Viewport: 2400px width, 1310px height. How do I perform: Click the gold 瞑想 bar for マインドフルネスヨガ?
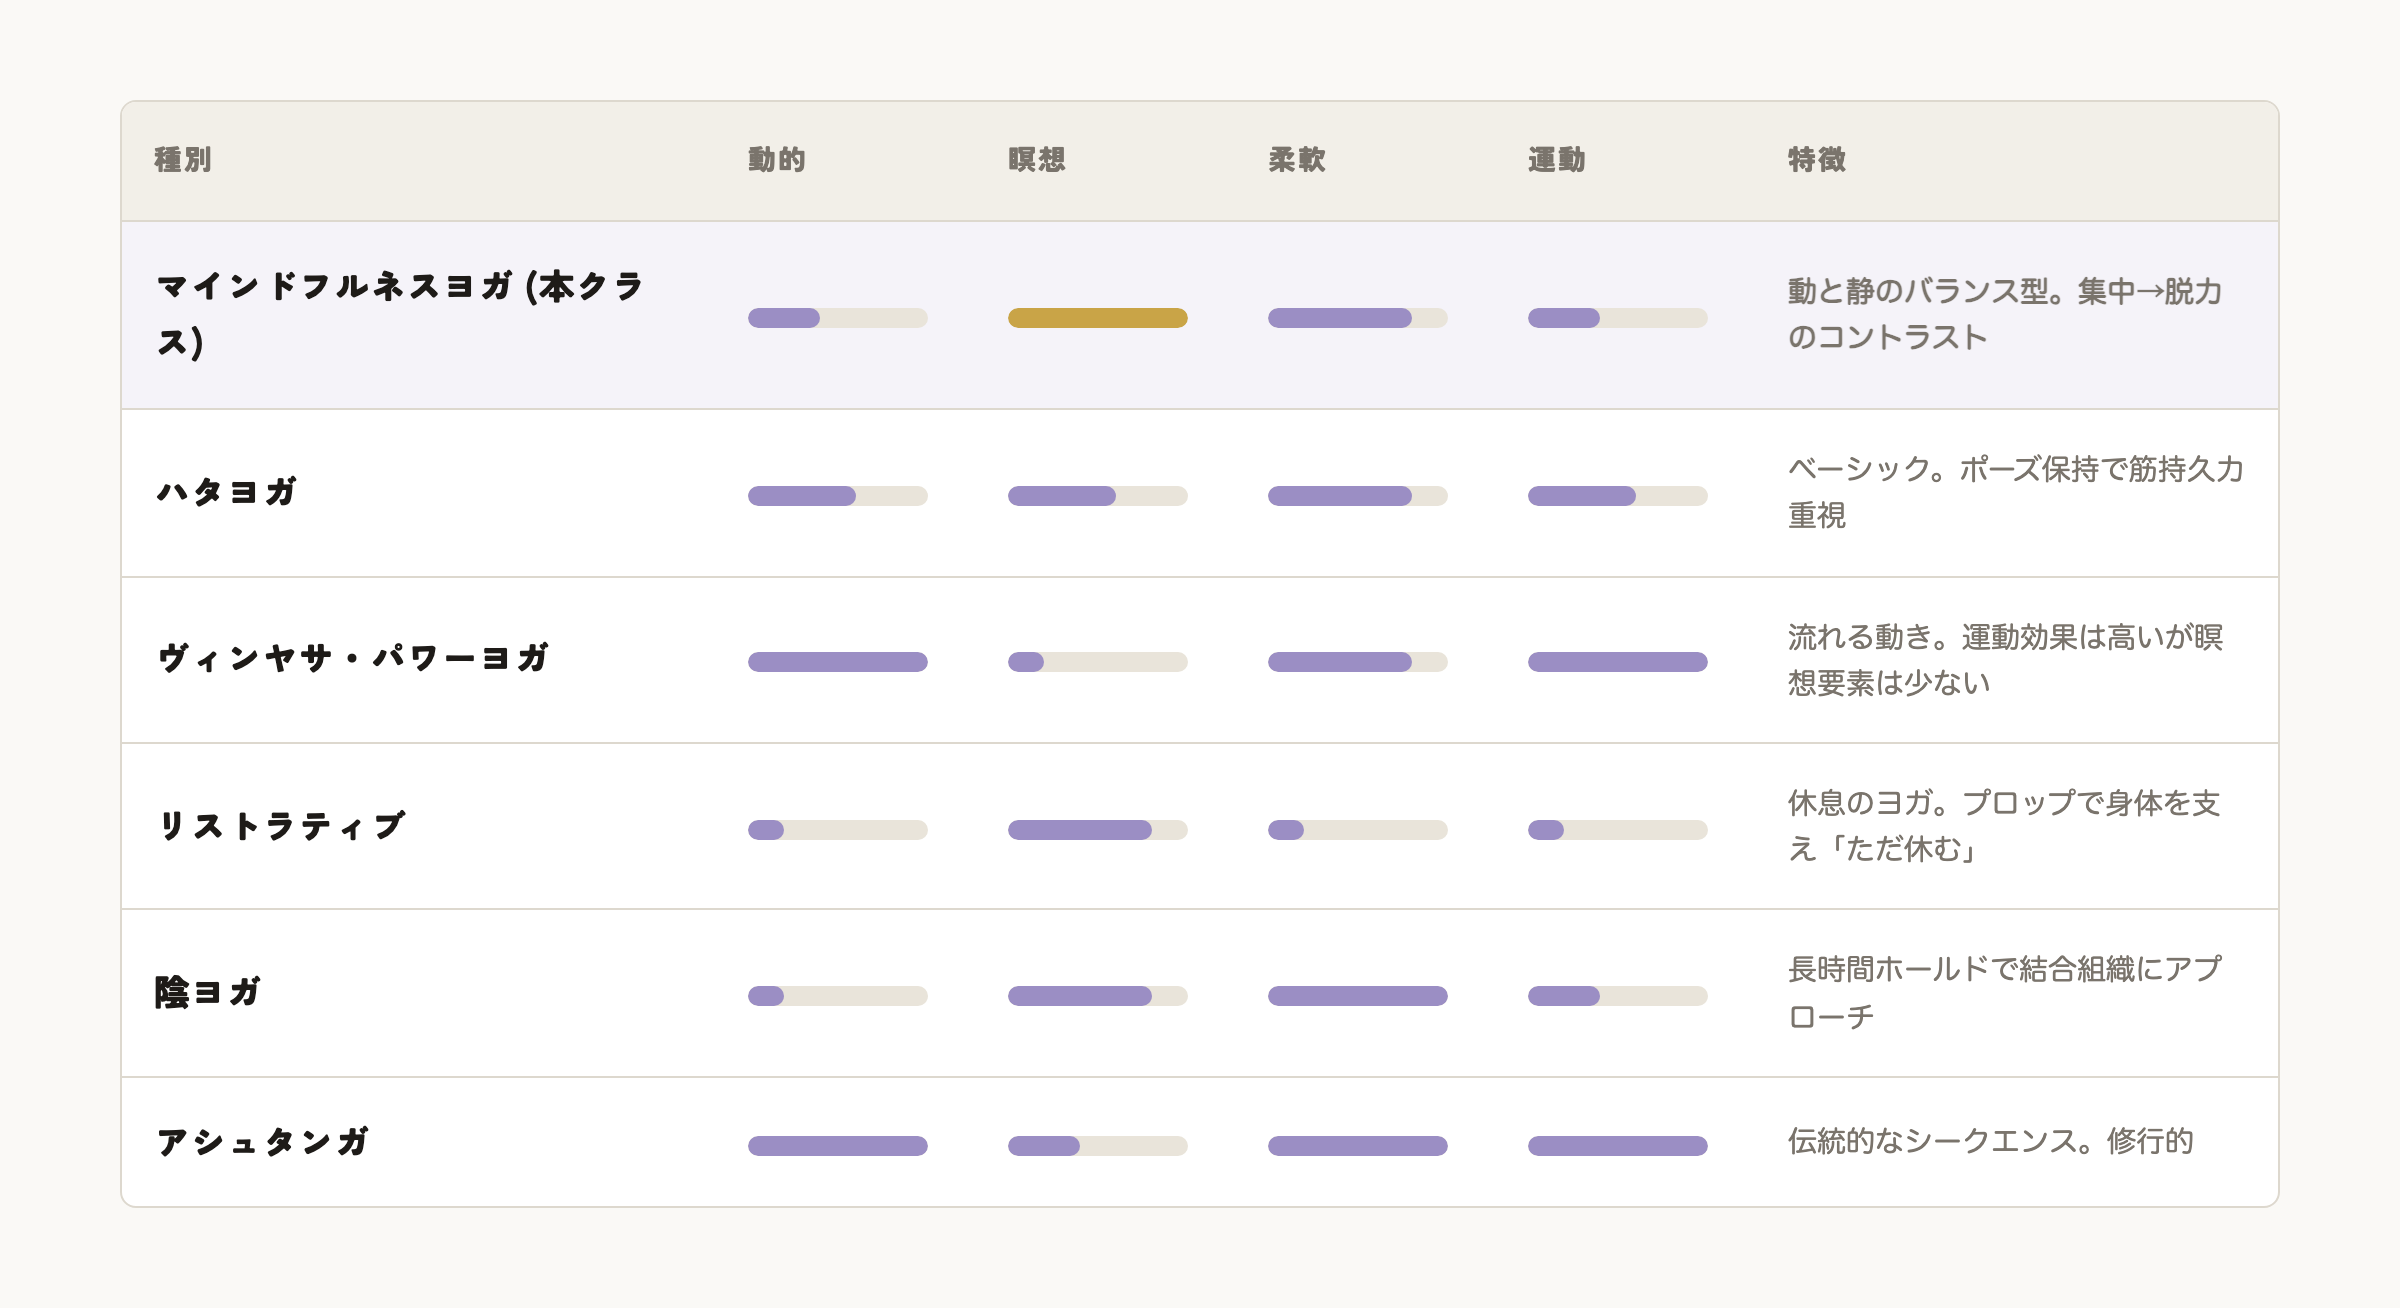[1098, 318]
